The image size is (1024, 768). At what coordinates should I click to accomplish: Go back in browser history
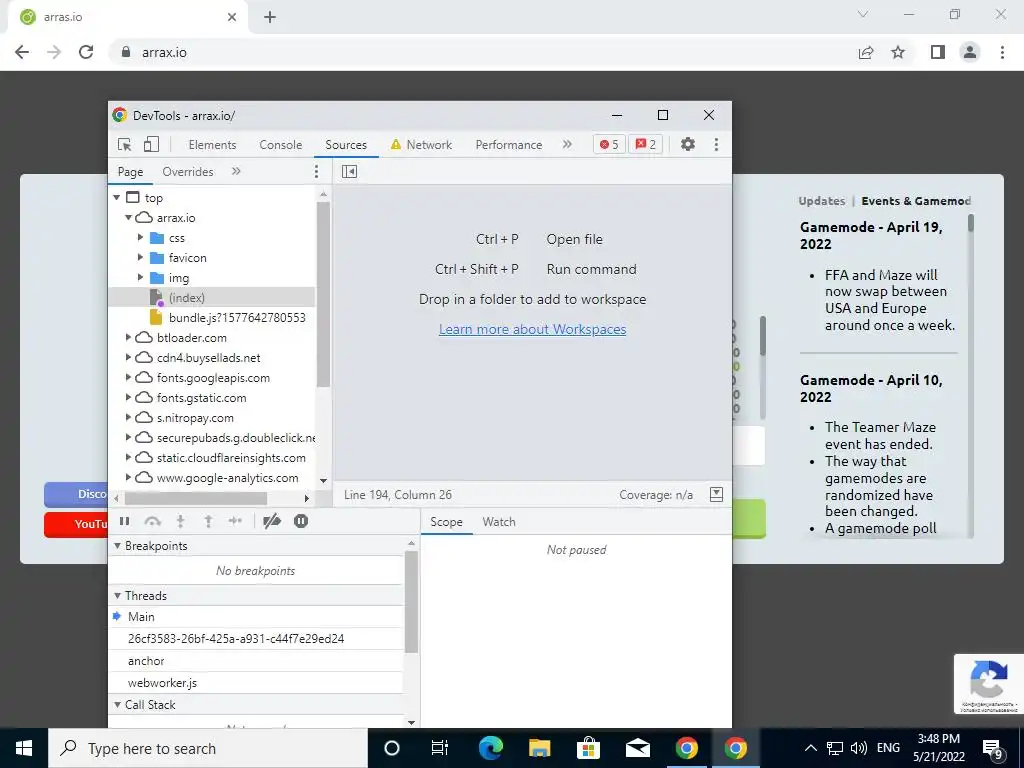click(22, 52)
